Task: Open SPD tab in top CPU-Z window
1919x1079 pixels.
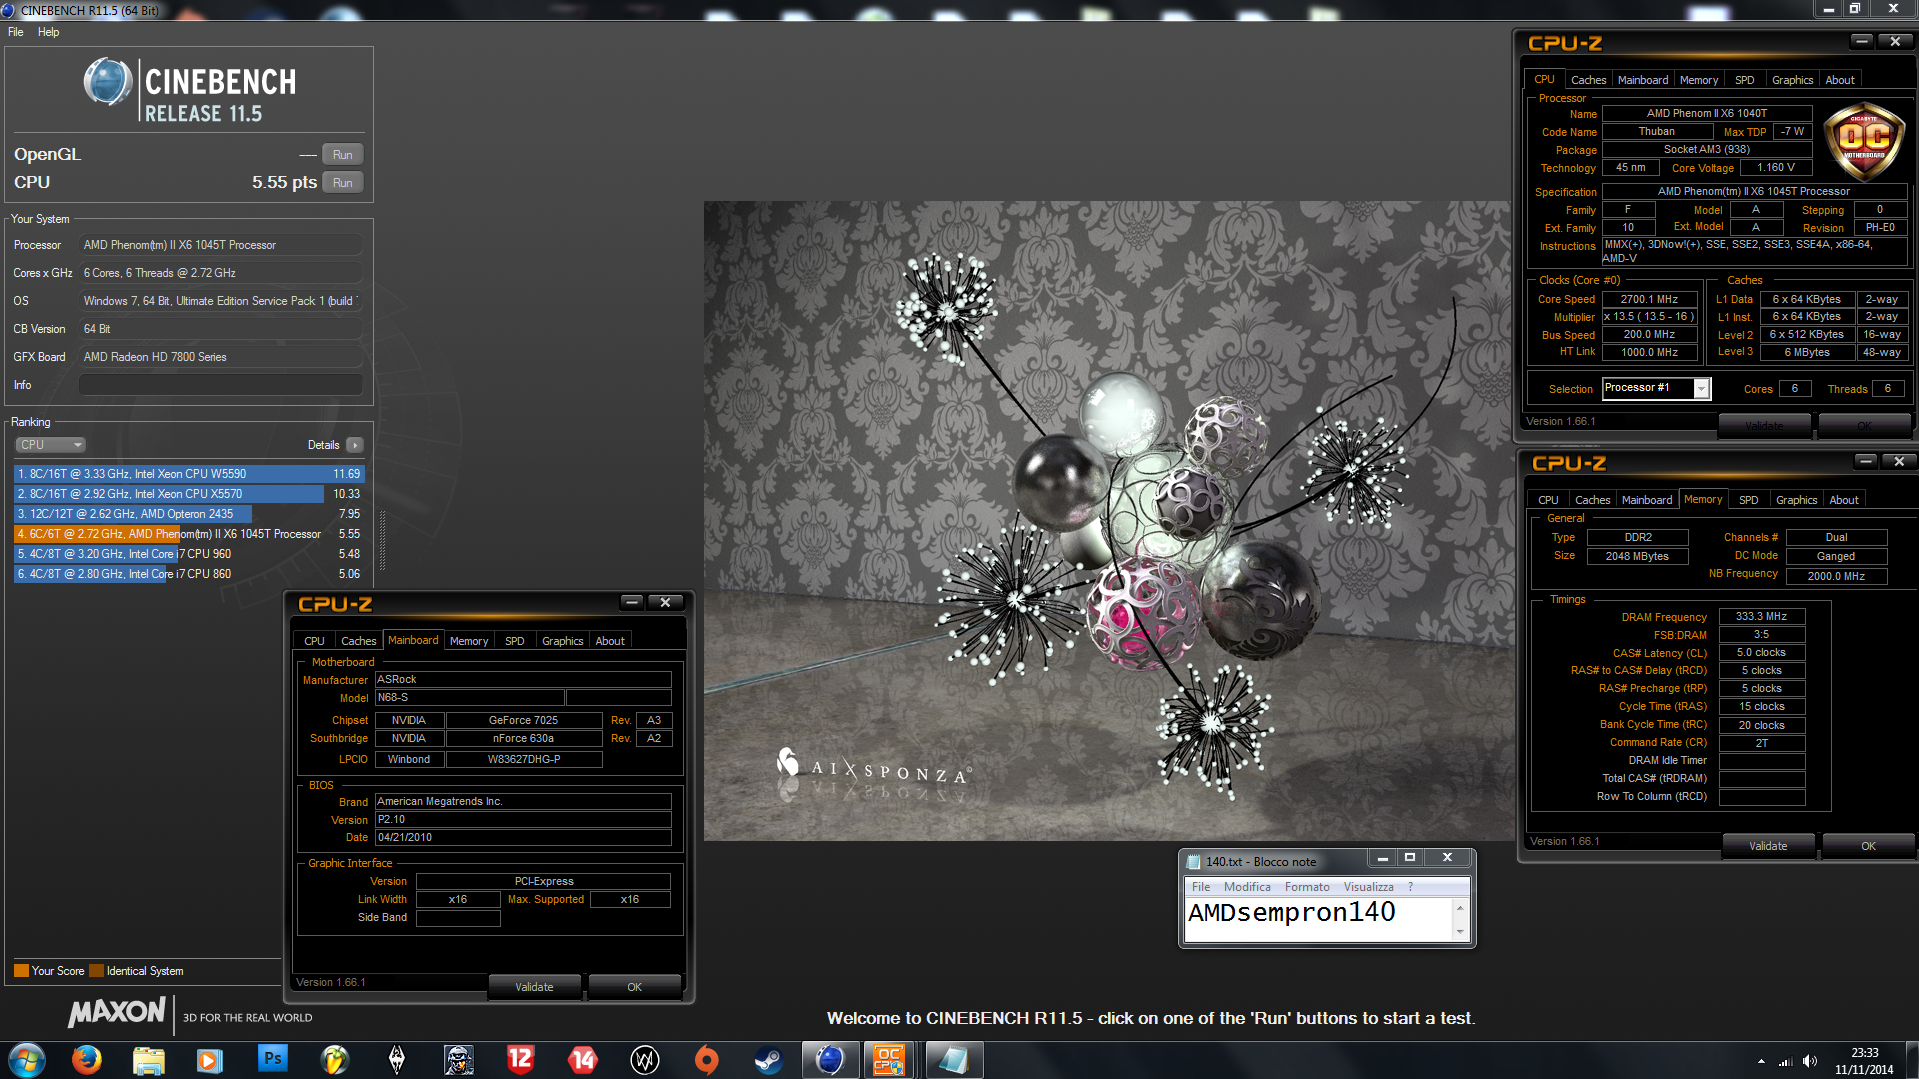Action: tap(1745, 80)
